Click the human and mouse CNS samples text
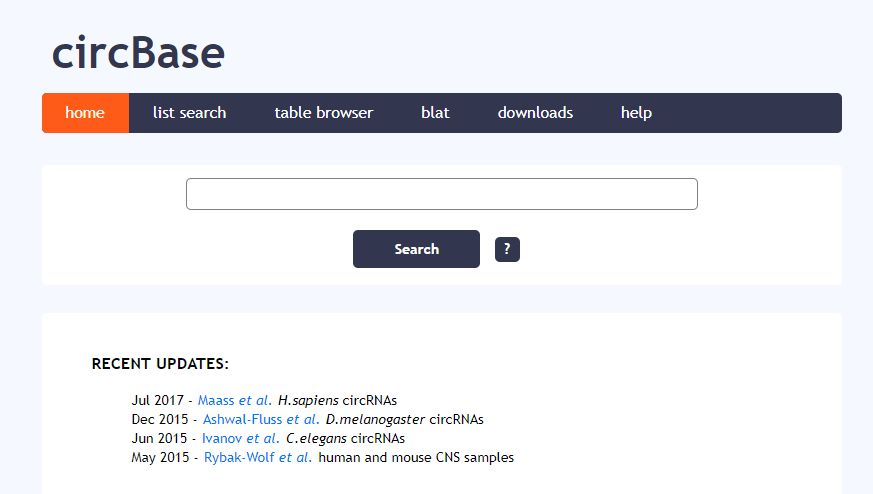The height and width of the screenshot is (494, 873). pyautogui.click(x=416, y=457)
